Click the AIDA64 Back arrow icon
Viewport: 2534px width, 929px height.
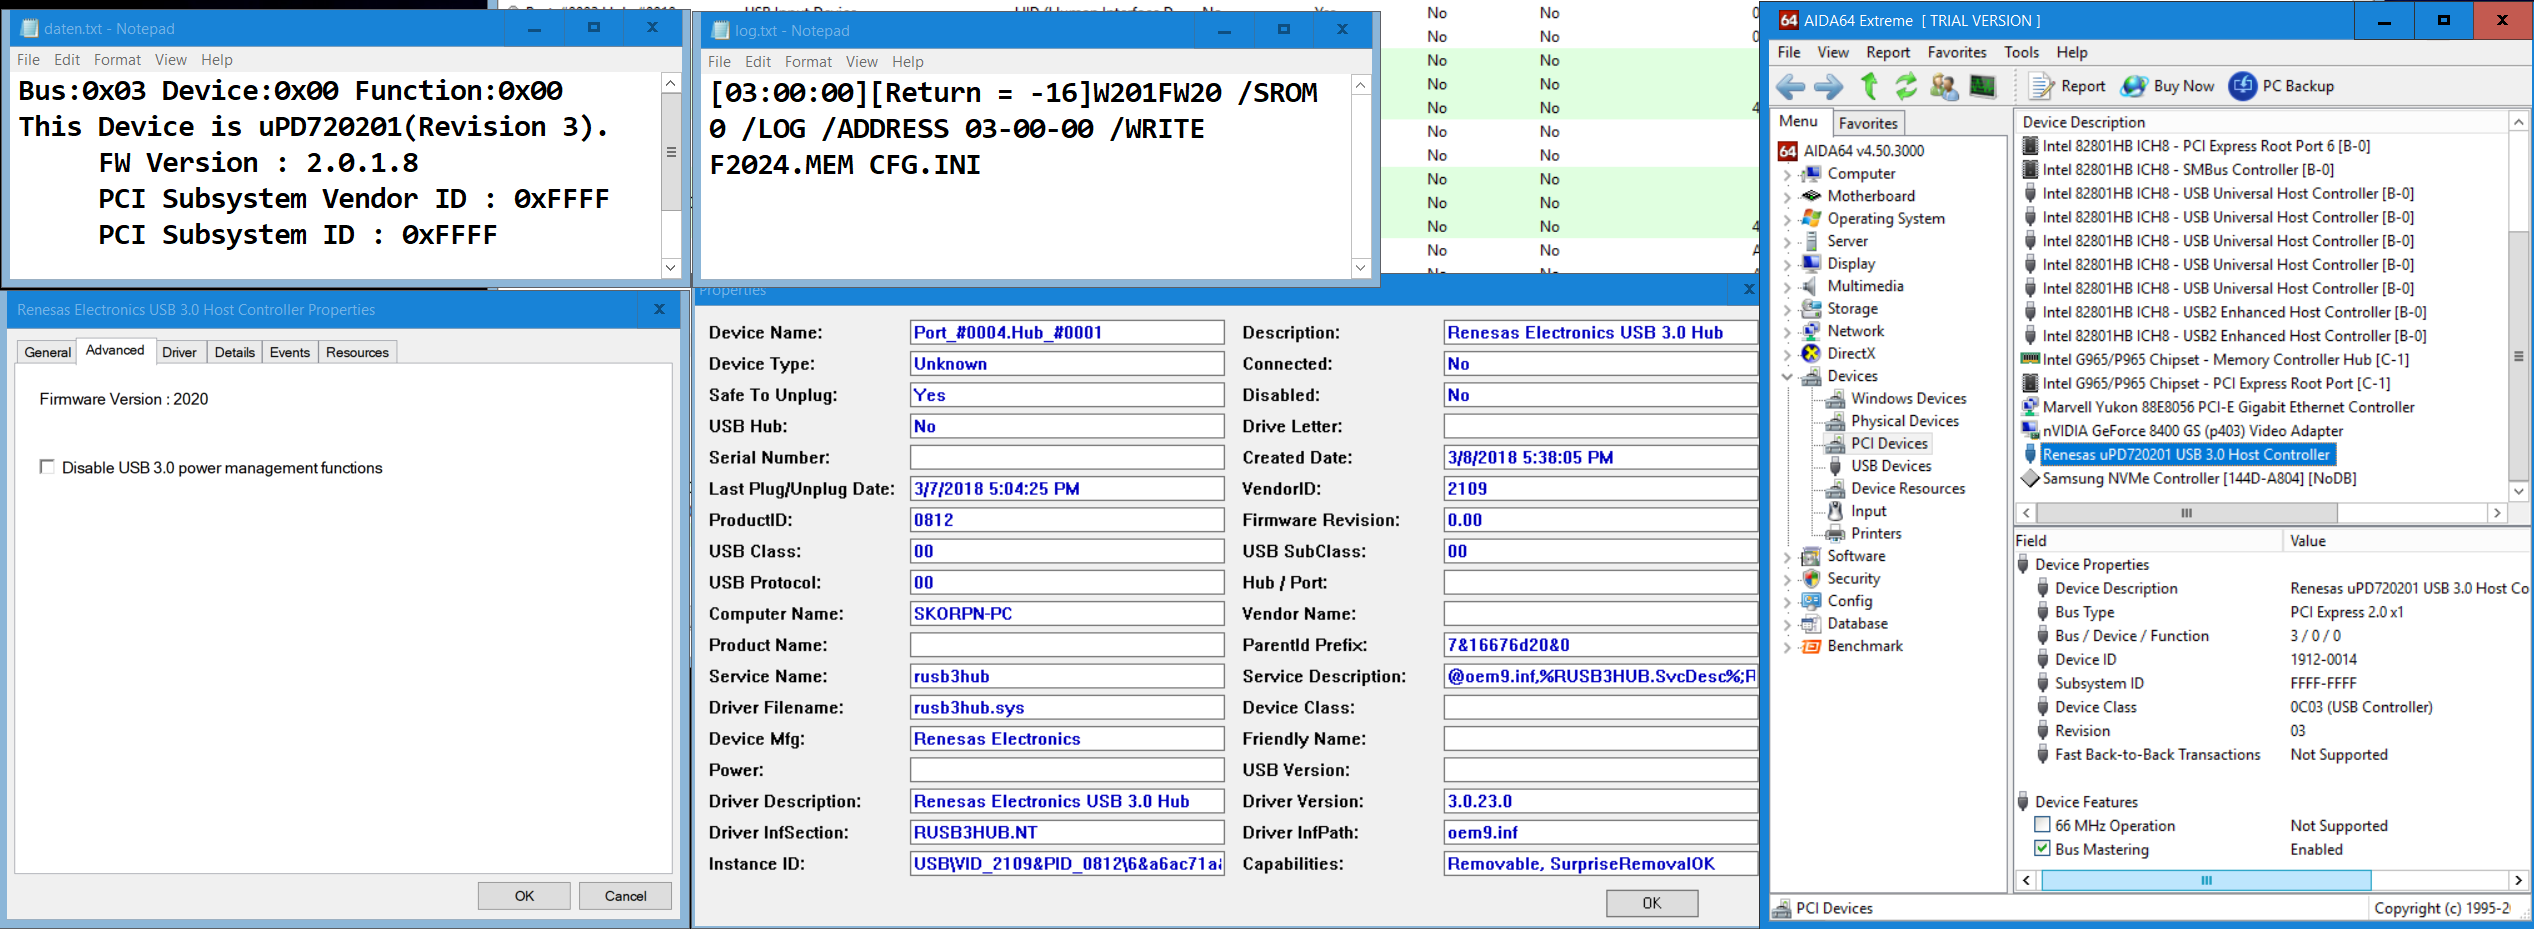tap(1791, 87)
